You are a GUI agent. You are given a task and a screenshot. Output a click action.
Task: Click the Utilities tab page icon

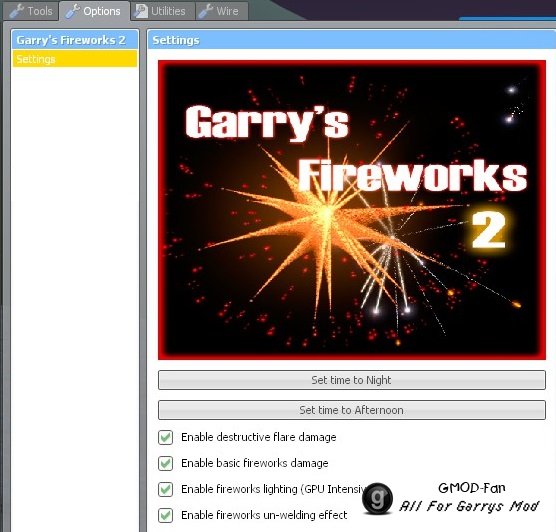(x=141, y=11)
